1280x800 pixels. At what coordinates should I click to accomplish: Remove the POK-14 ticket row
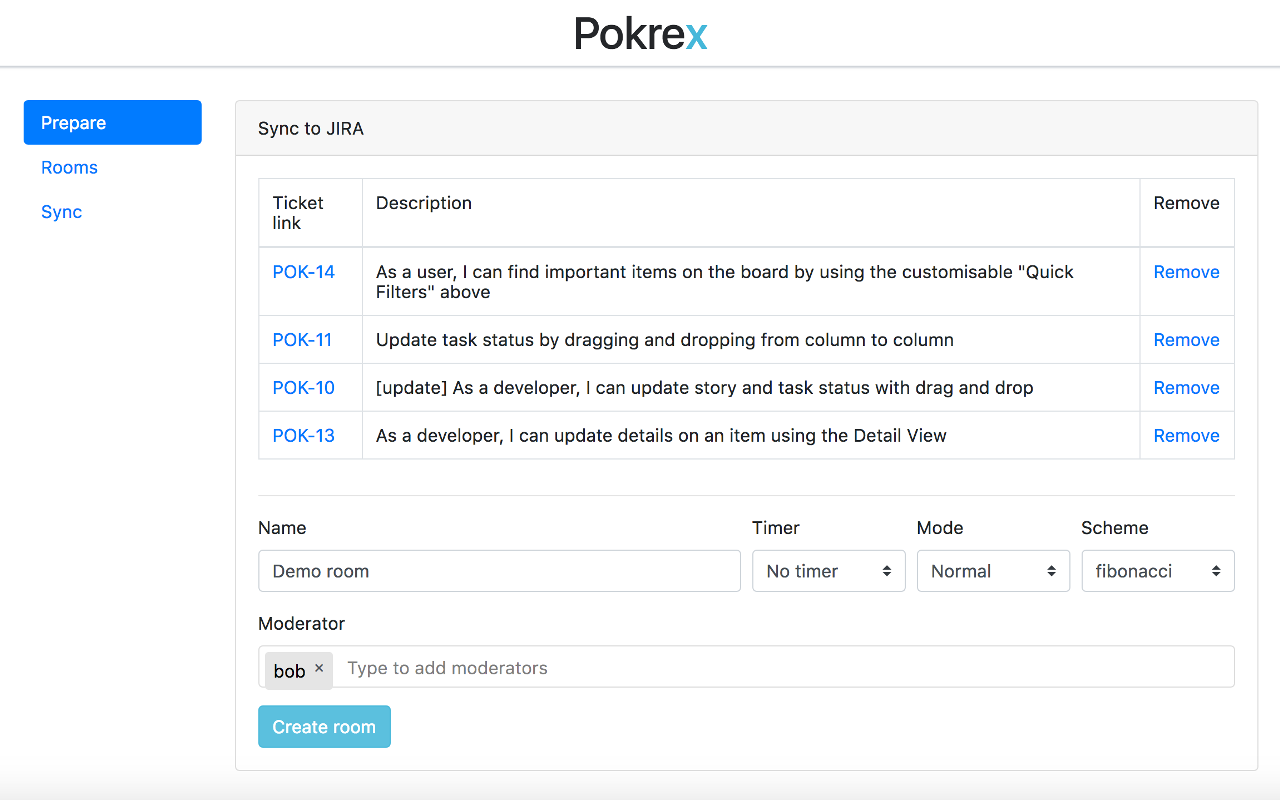pyautogui.click(x=1186, y=272)
